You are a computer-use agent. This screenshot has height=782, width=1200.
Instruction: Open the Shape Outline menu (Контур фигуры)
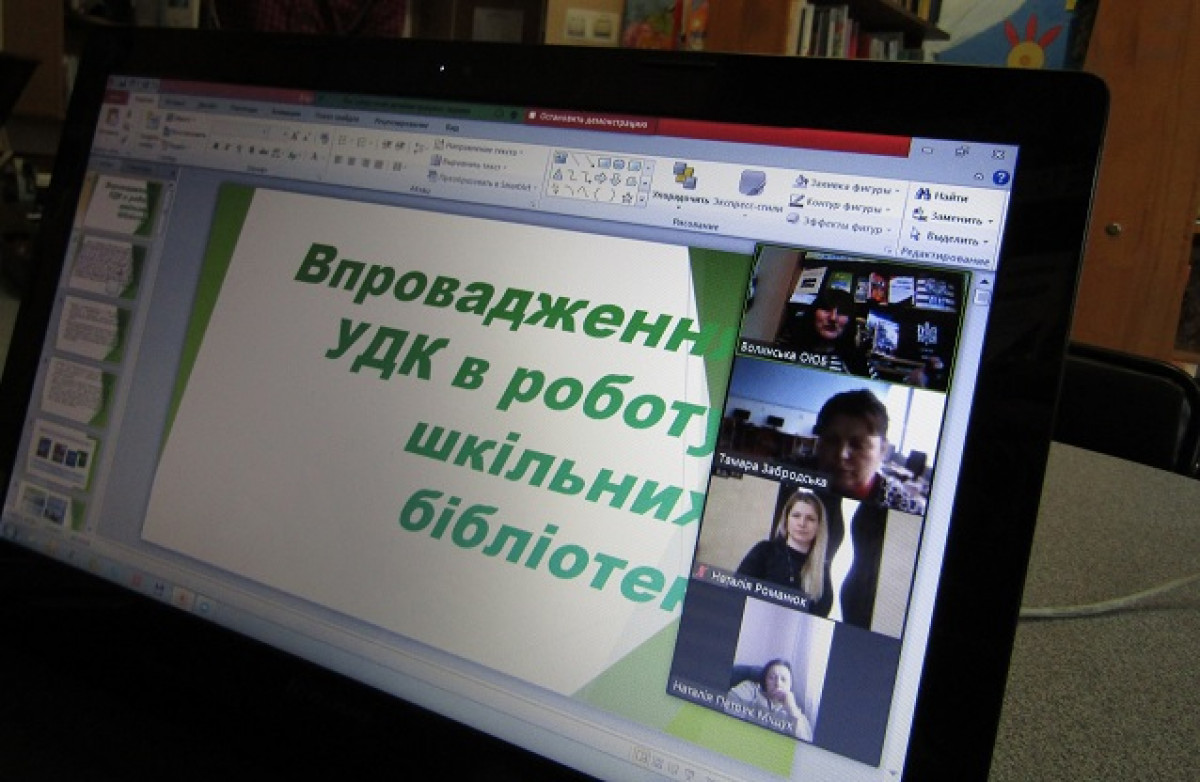pyautogui.click(x=841, y=206)
